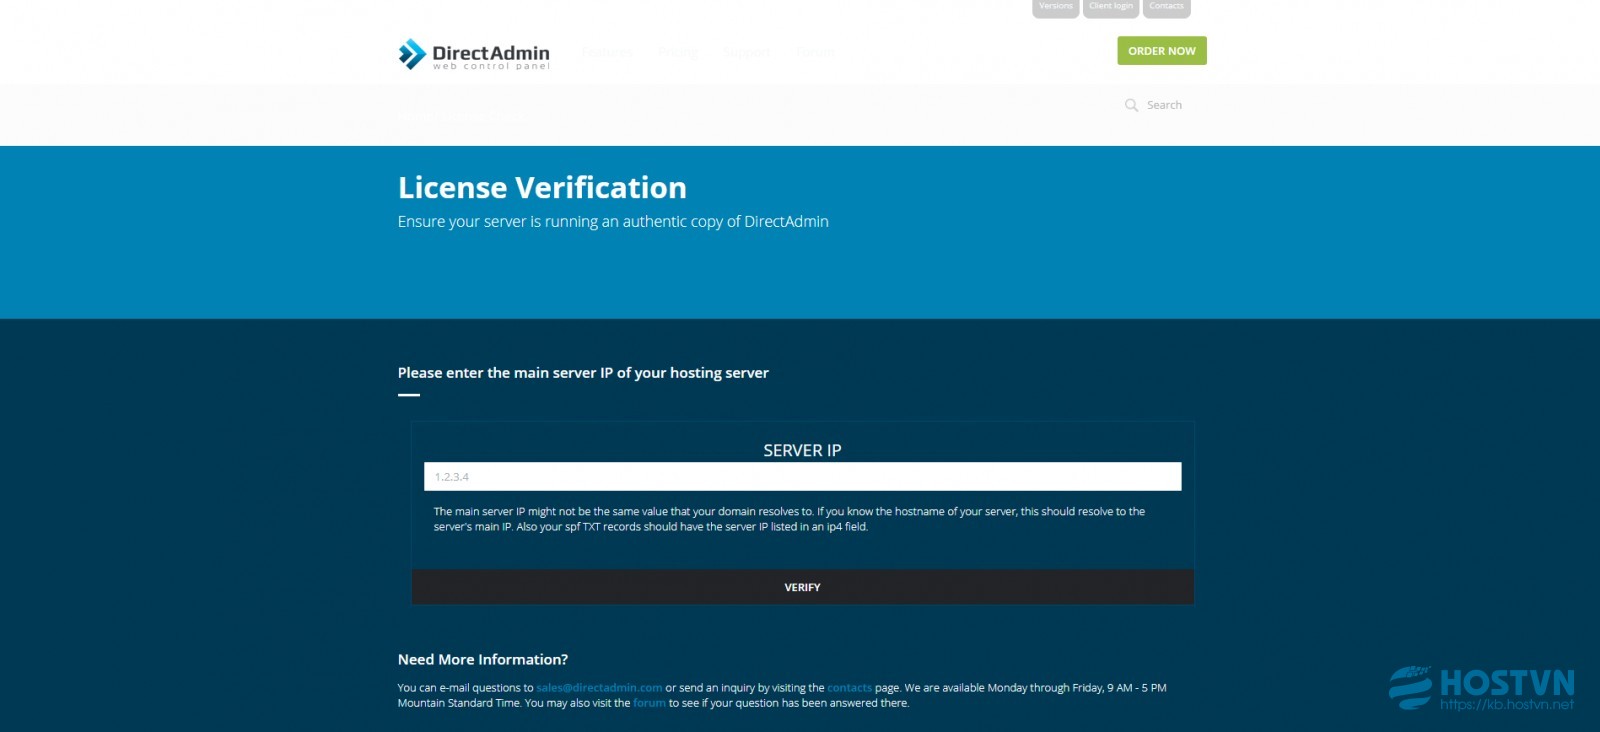This screenshot has width=1600, height=732.
Task: Click the DirectAdmin logo icon
Action: tap(412, 54)
